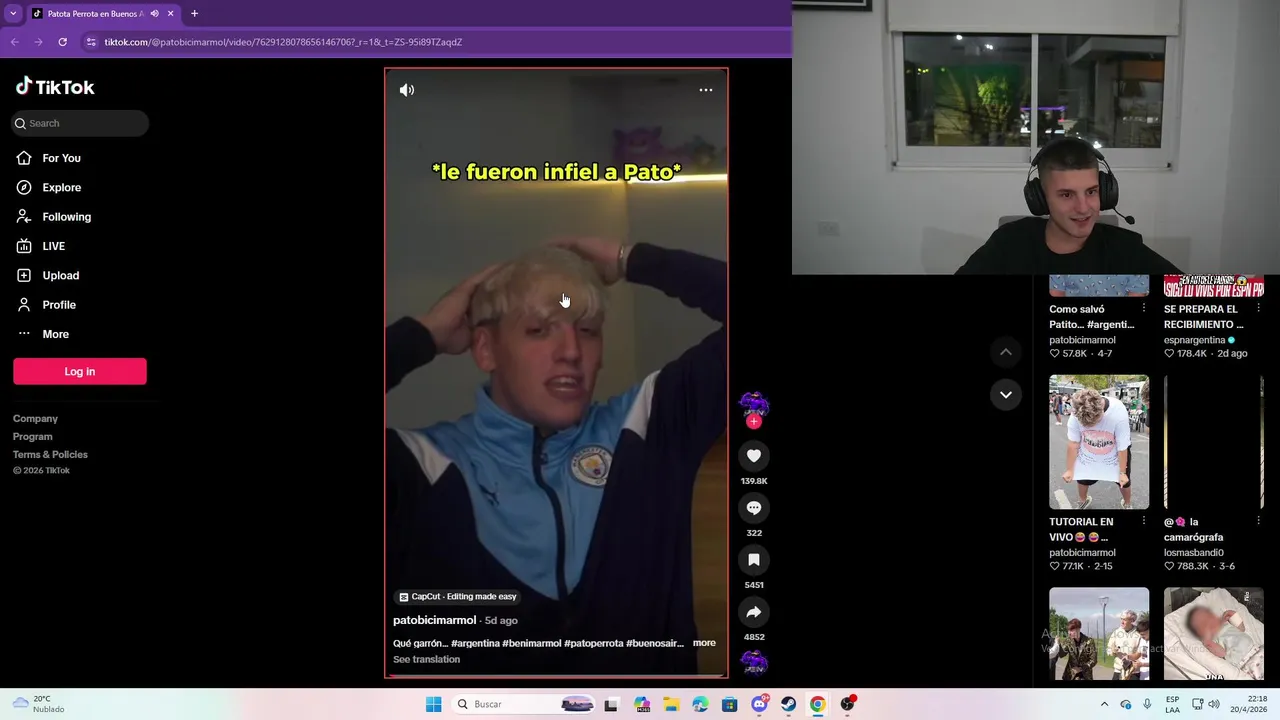Open options for 'SE PREPARA EL RECIBIMIENTO' video
Image resolution: width=1280 pixels, height=720 pixels.
point(1258,308)
